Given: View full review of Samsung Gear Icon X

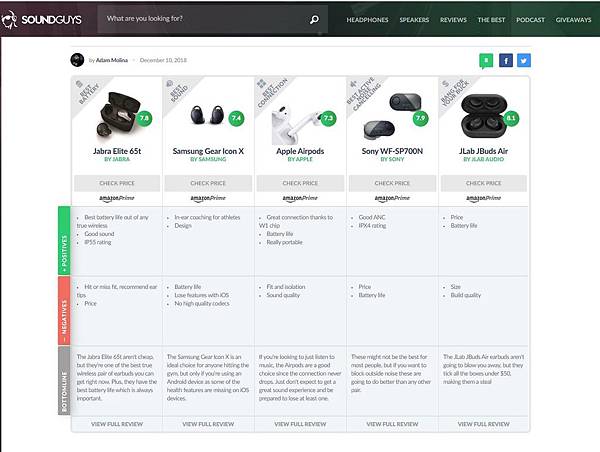Looking at the screenshot, I should [x=208, y=424].
